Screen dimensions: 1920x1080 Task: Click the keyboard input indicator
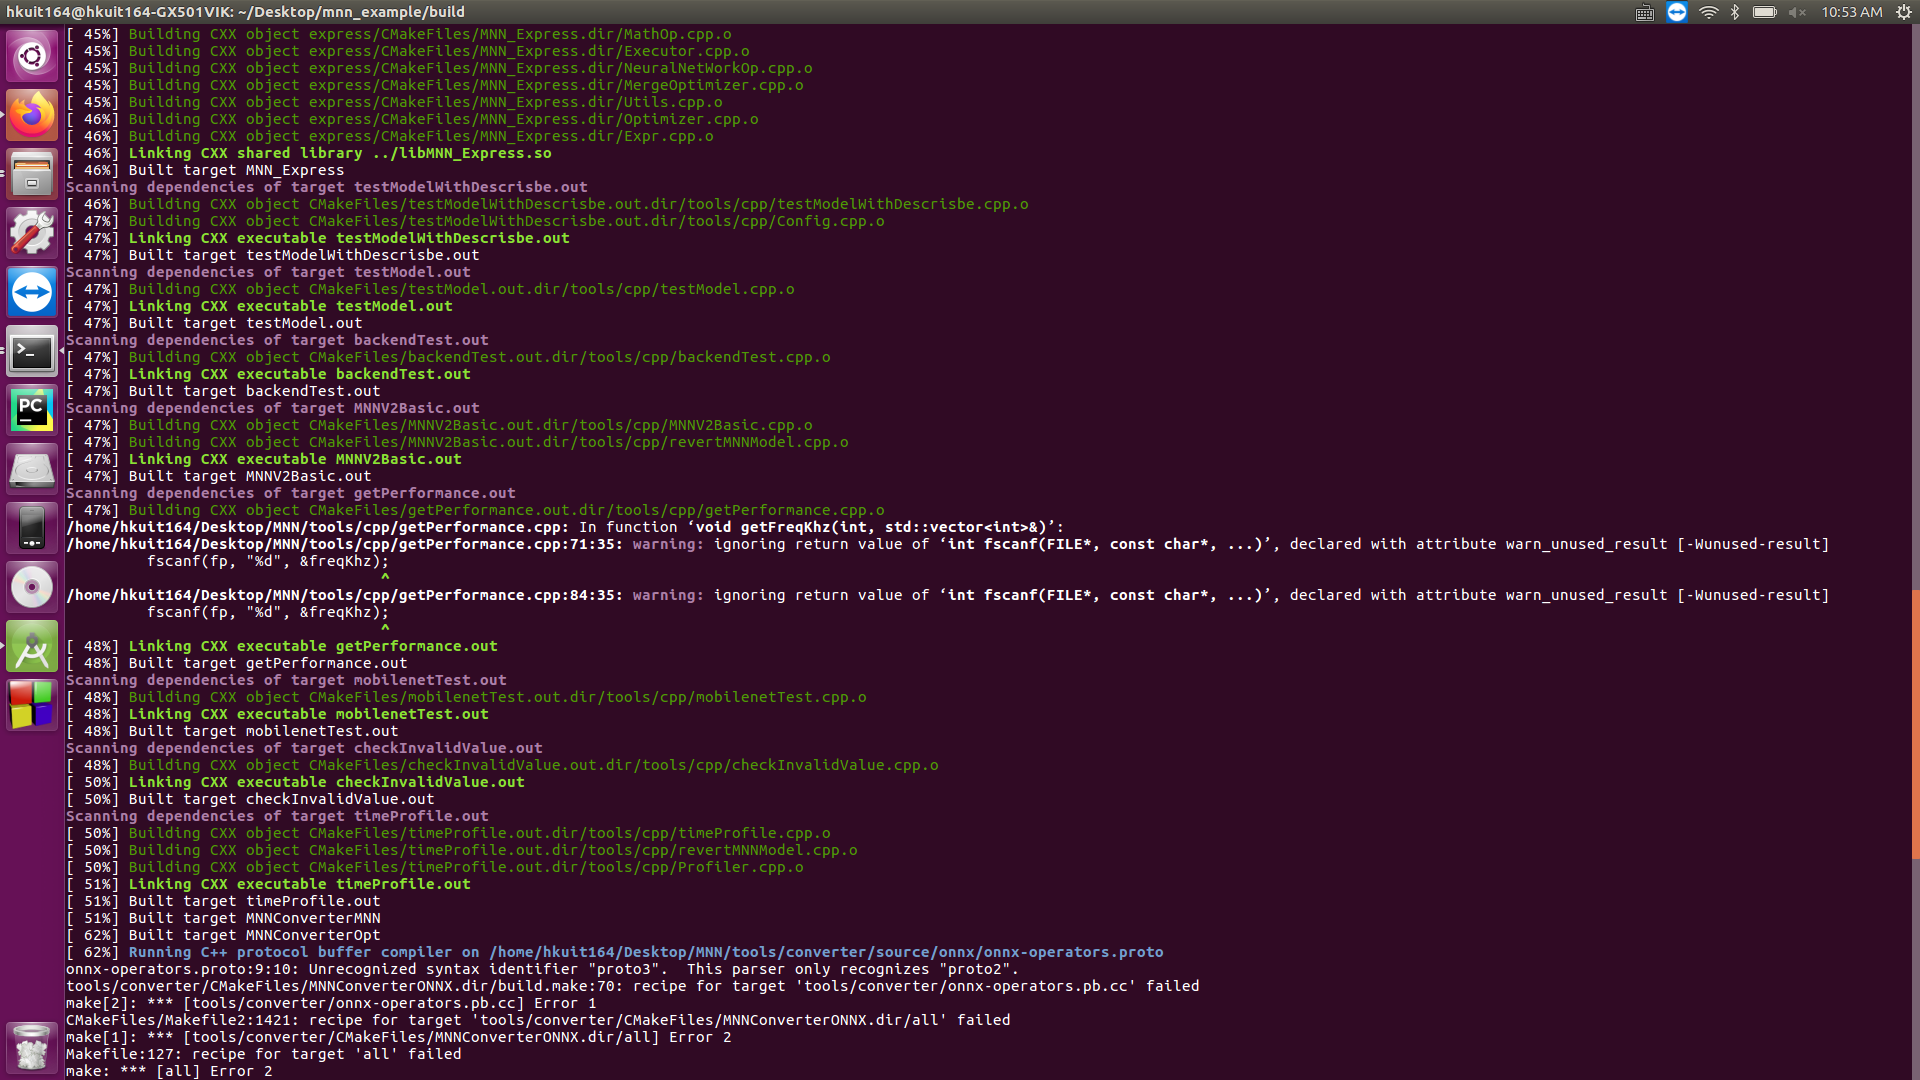[x=1644, y=12]
